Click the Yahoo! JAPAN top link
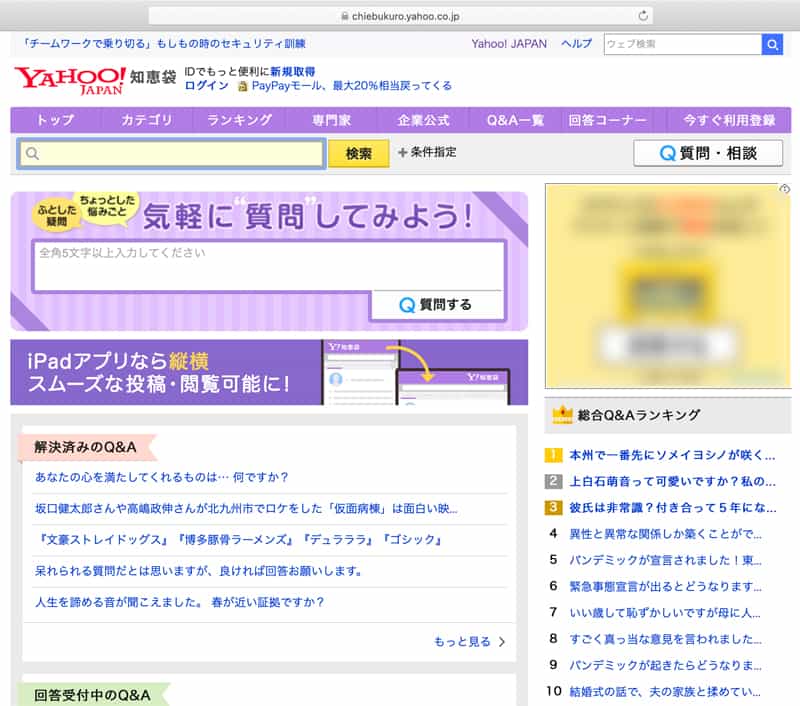The image size is (800, 706). pyautogui.click(x=509, y=44)
